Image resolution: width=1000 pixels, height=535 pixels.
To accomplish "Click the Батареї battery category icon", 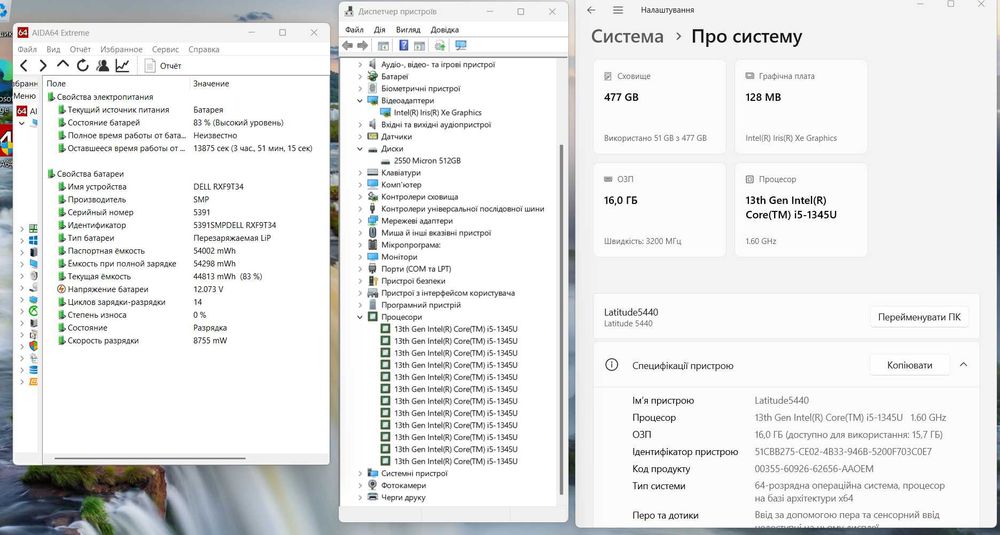I will (372, 77).
